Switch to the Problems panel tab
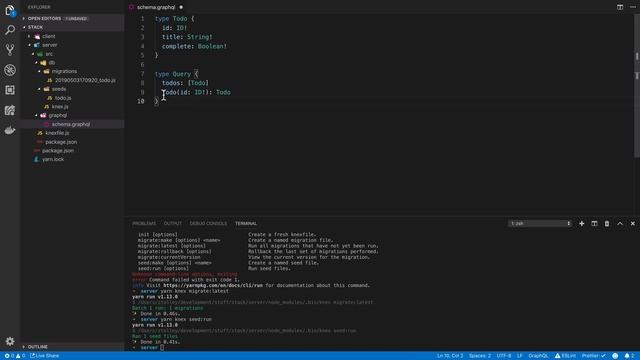640x360 pixels. click(x=144, y=224)
